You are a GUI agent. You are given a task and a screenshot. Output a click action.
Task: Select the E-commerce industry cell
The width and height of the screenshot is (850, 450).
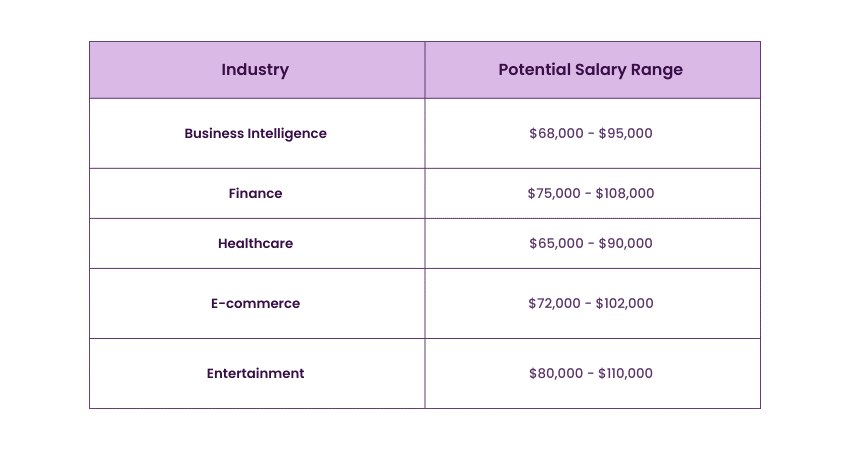[x=255, y=303]
